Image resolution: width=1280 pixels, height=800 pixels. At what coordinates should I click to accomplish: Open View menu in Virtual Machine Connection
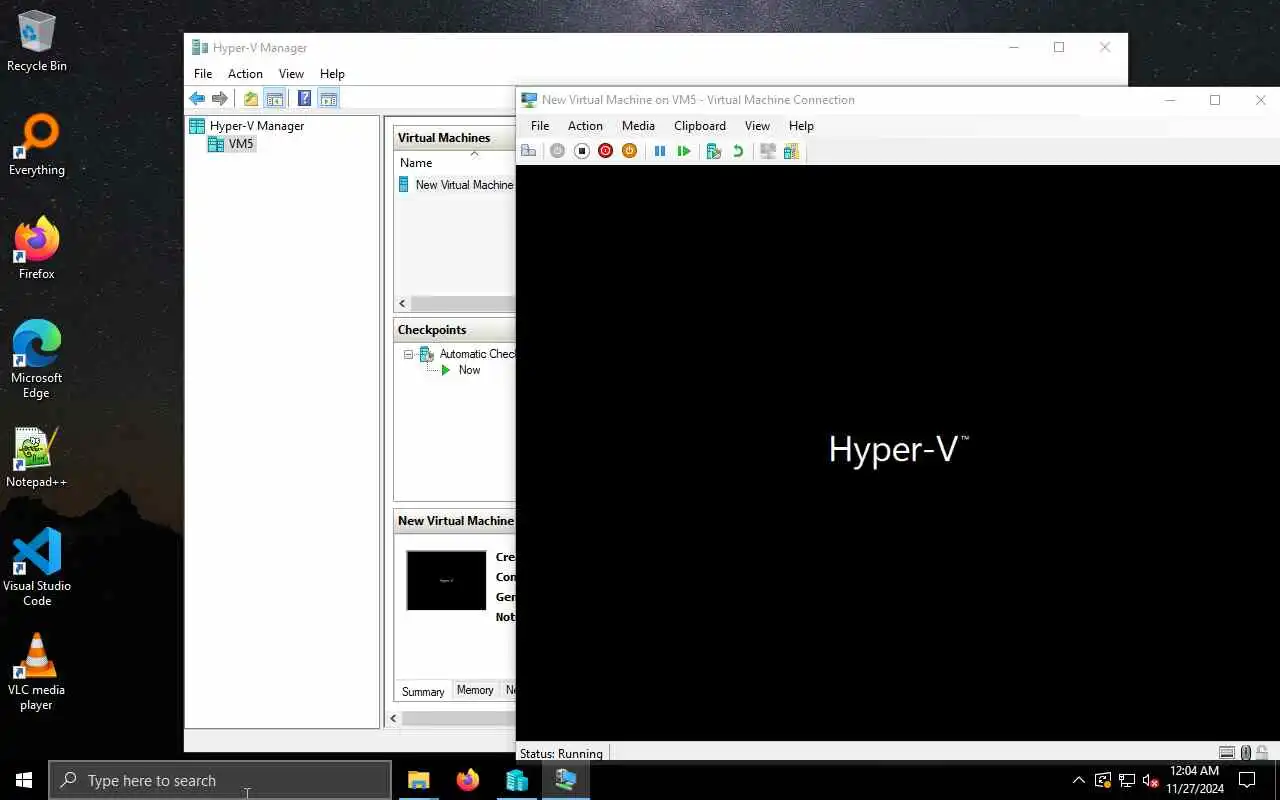coord(757,126)
